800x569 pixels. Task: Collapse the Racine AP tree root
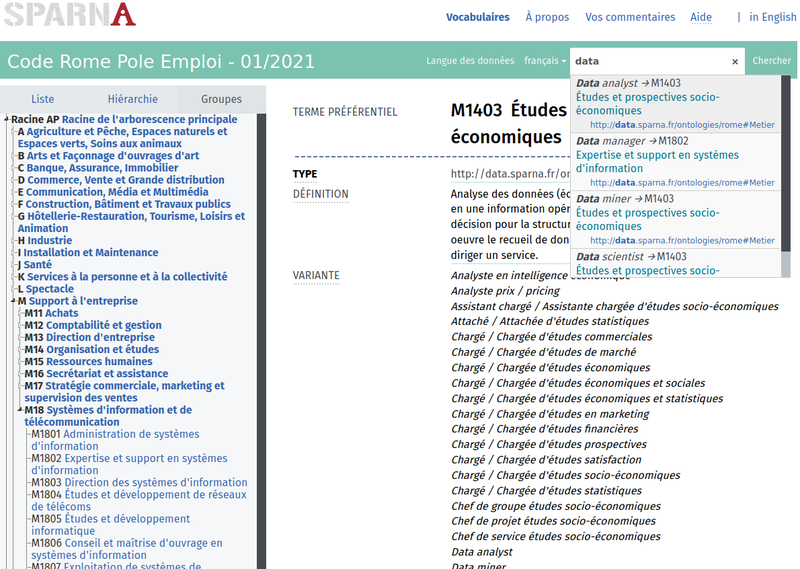tap(7, 119)
